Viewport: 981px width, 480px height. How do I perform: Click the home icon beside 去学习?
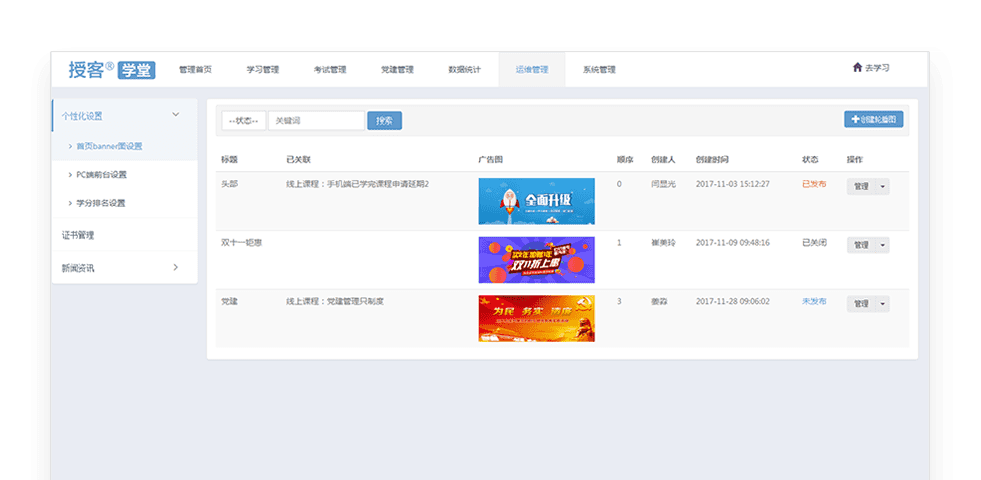click(x=857, y=68)
